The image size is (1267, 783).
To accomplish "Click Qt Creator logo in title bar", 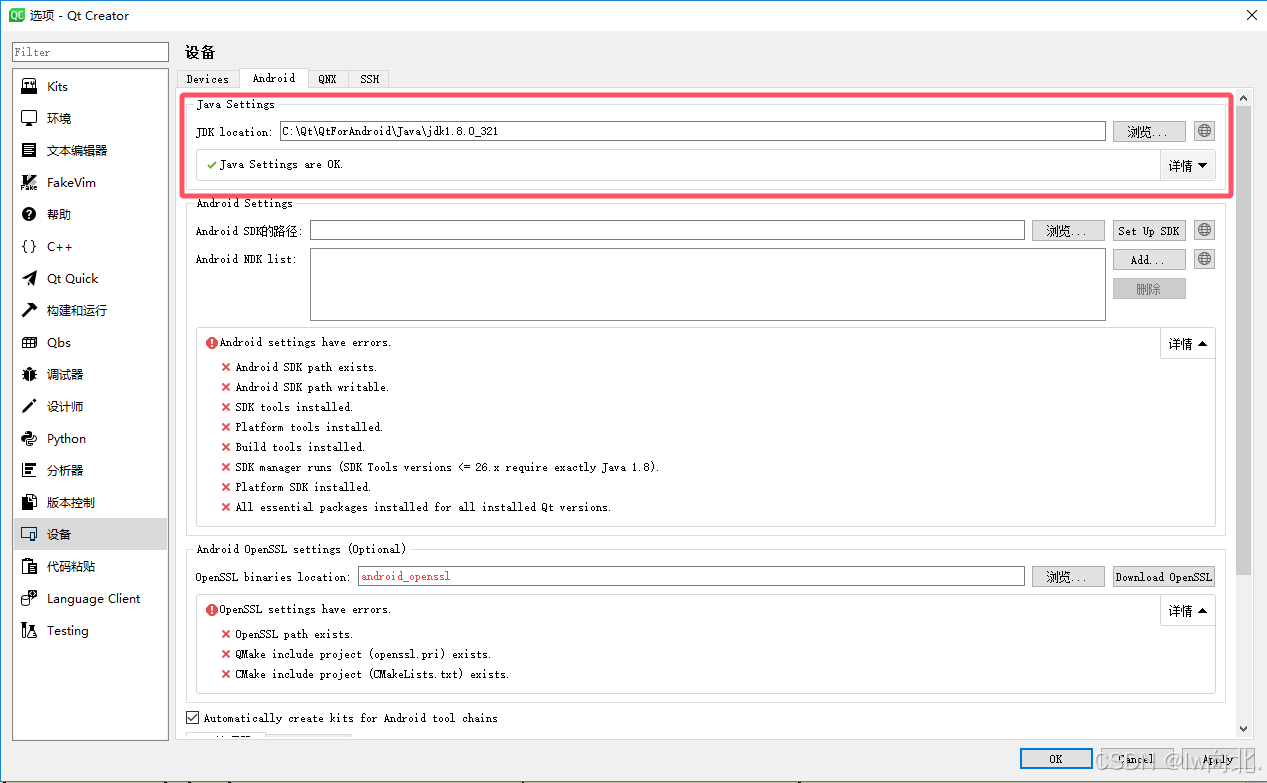I will tap(17, 15).
